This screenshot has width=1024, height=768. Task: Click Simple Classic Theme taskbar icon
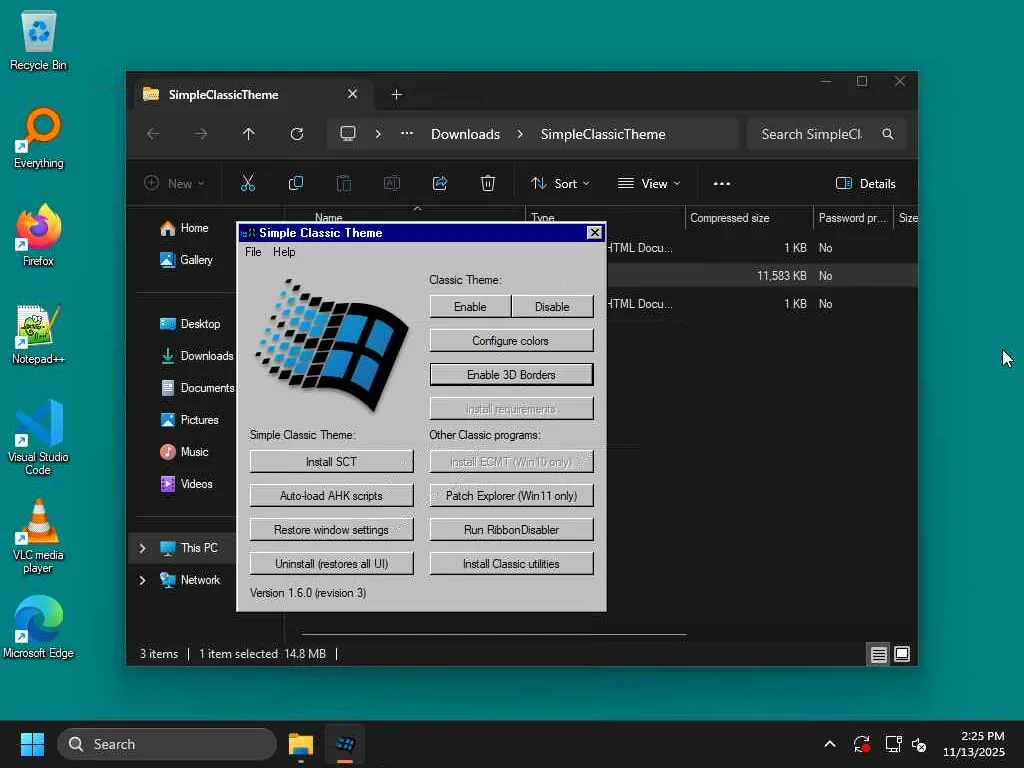[345, 744]
